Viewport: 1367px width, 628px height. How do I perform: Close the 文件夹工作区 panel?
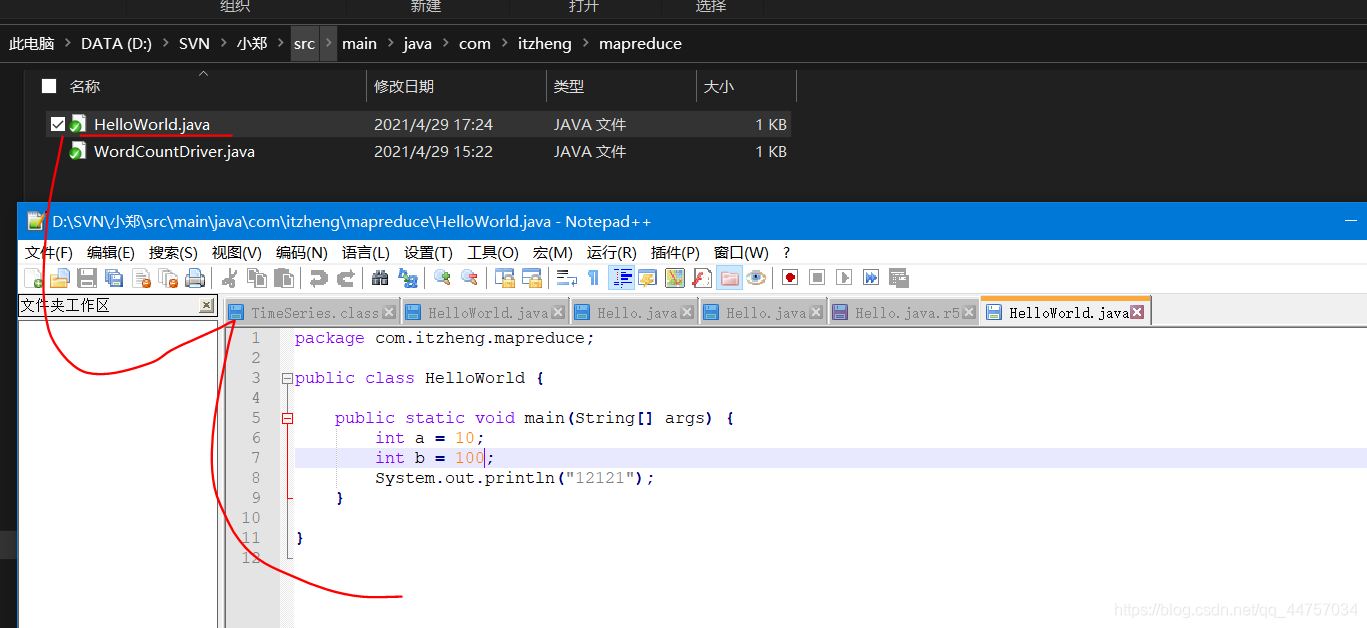tap(206, 306)
